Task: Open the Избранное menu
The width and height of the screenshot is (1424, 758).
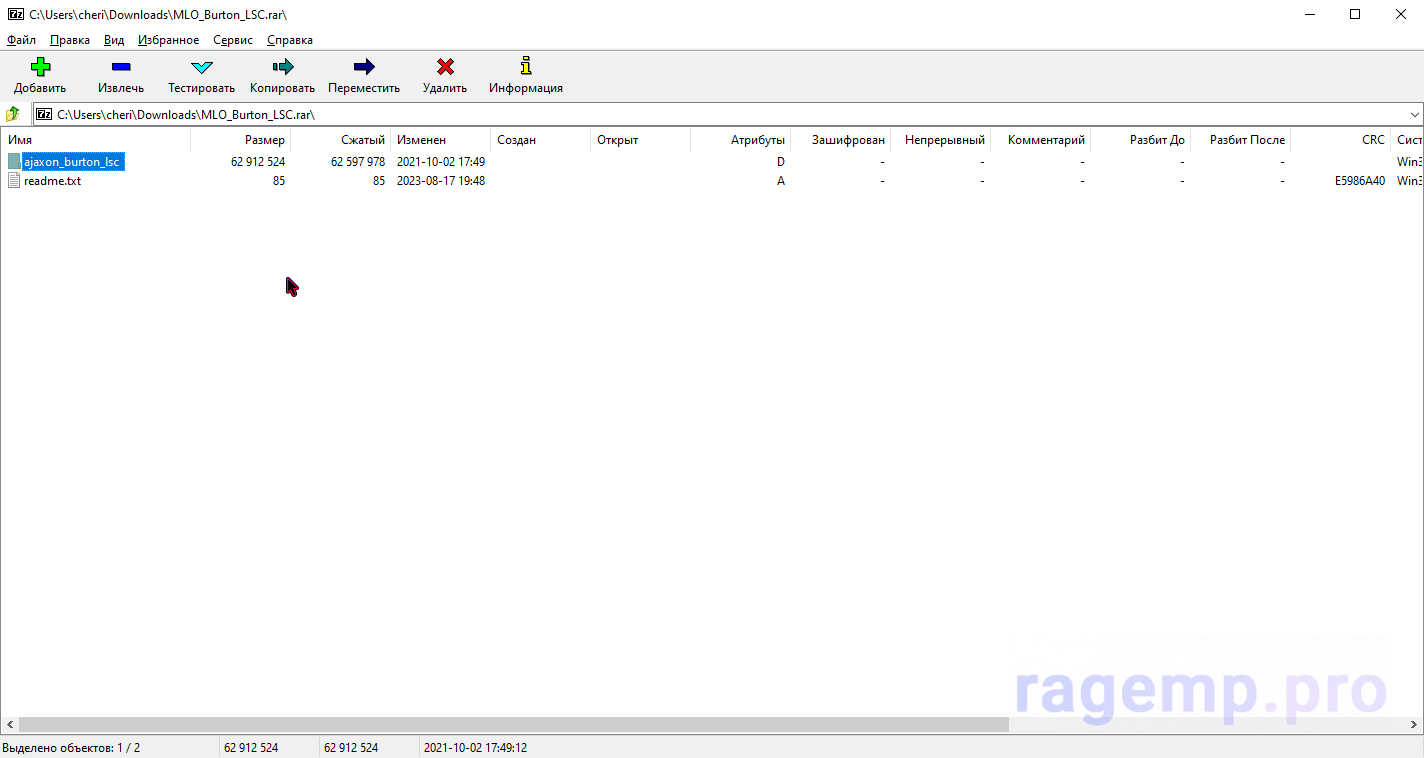Action: [168, 40]
